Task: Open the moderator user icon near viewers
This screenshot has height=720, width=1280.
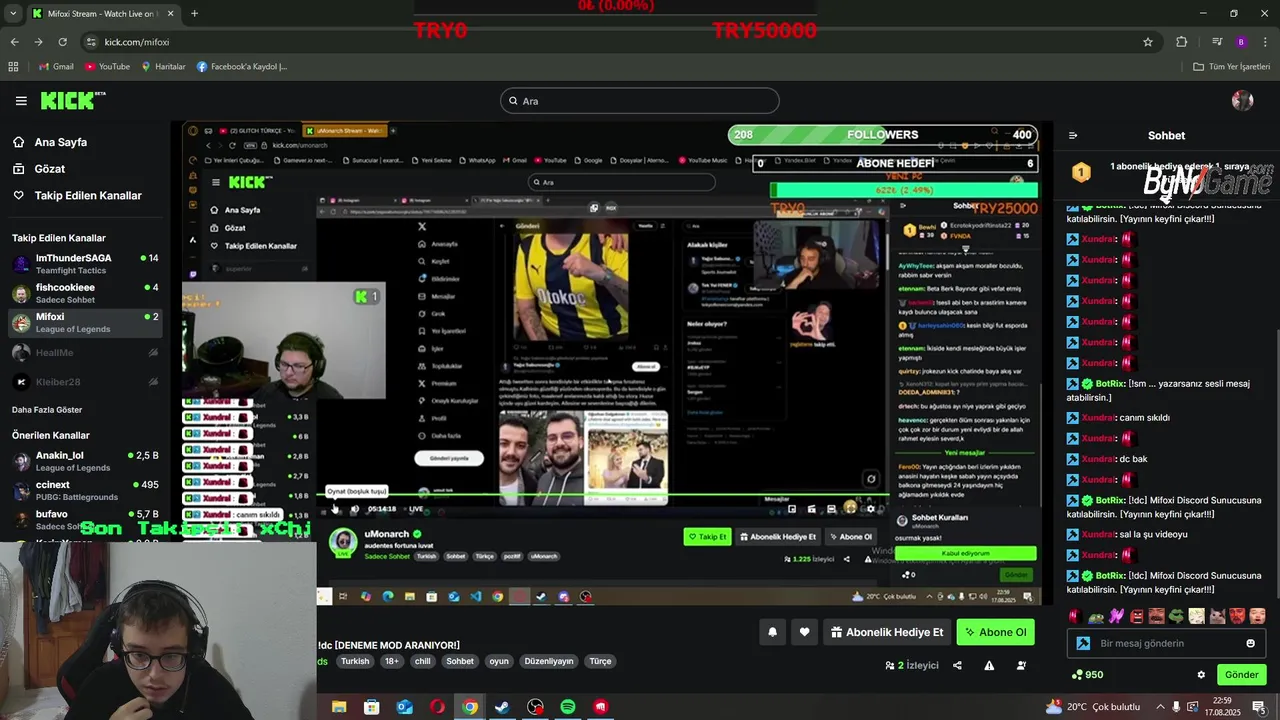Action: 1021,665
